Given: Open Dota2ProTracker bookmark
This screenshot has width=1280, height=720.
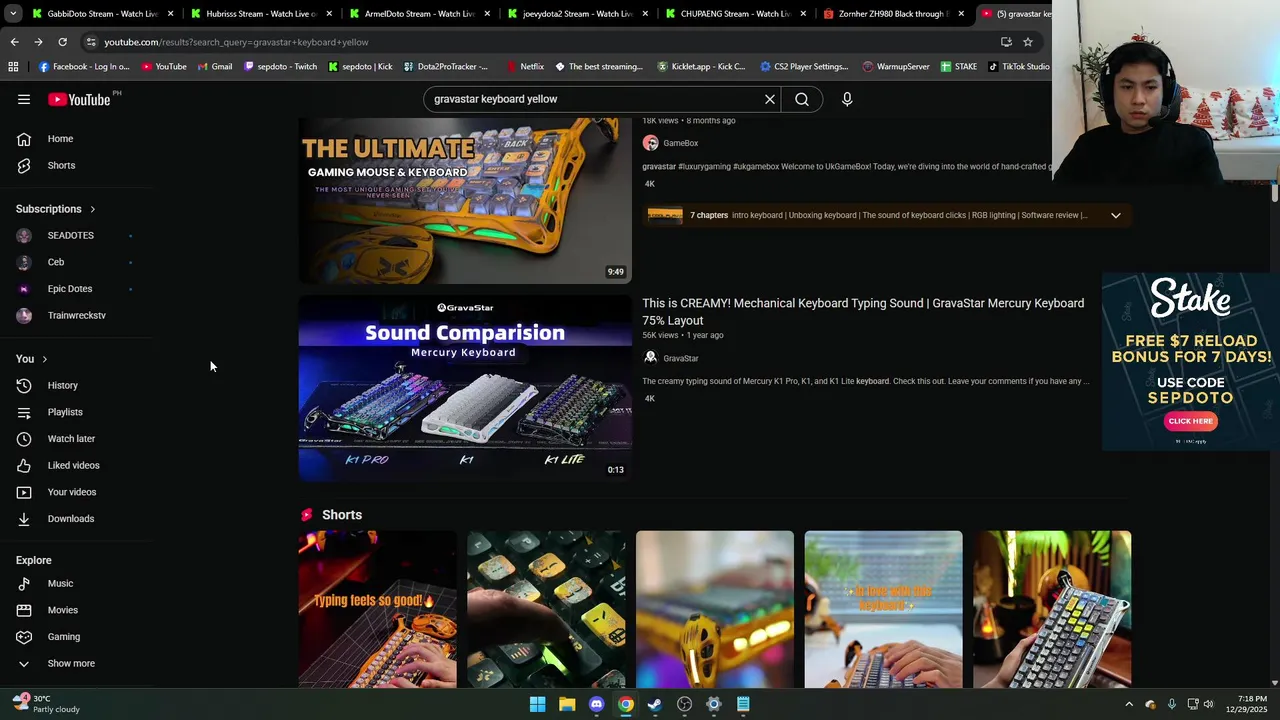Looking at the screenshot, I should coord(445,67).
